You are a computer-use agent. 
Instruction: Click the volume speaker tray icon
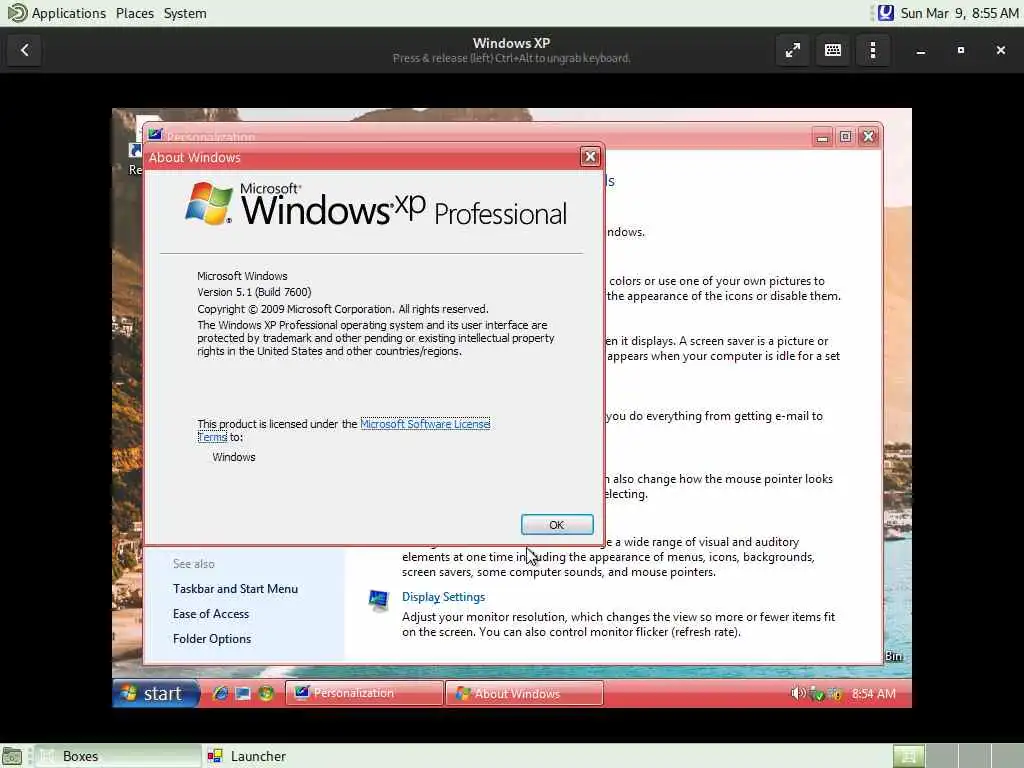797,694
